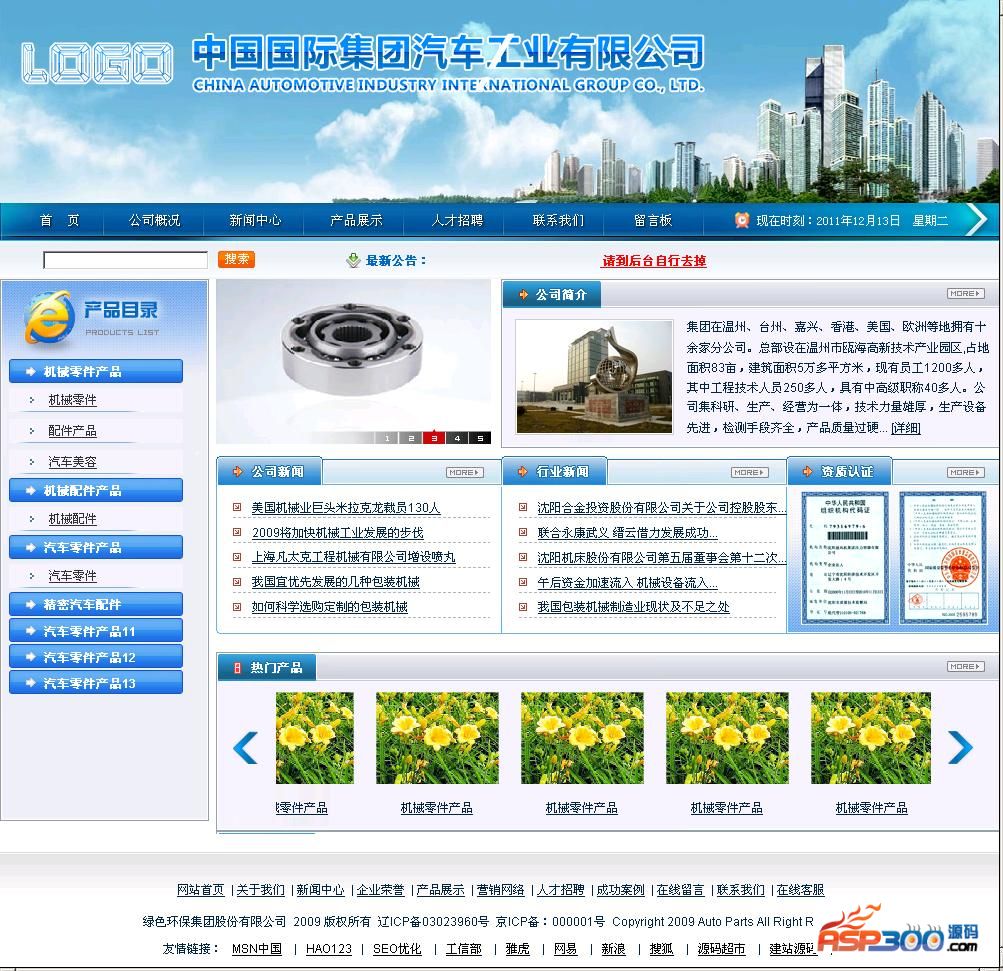Click MORE button in 热门产品 section
The width and height of the screenshot is (1003, 971).
pos(965,667)
